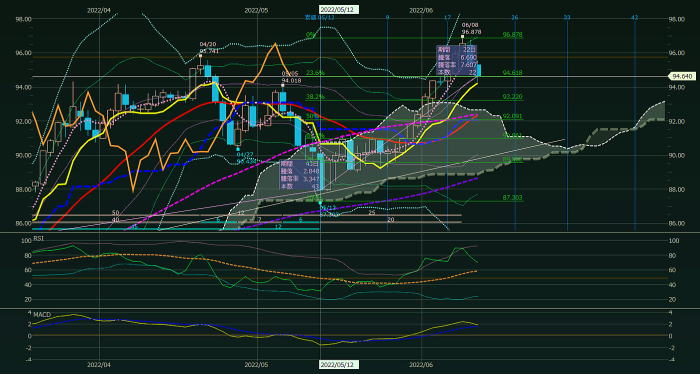This screenshot has width=700, height=374.
Task: Click 96.00 on the left price axis
Action: pos(24,53)
